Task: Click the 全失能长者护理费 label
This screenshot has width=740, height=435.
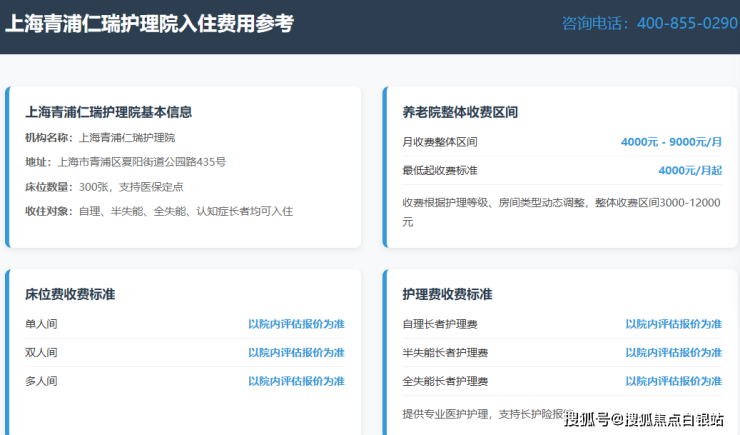Action: point(445,381)
